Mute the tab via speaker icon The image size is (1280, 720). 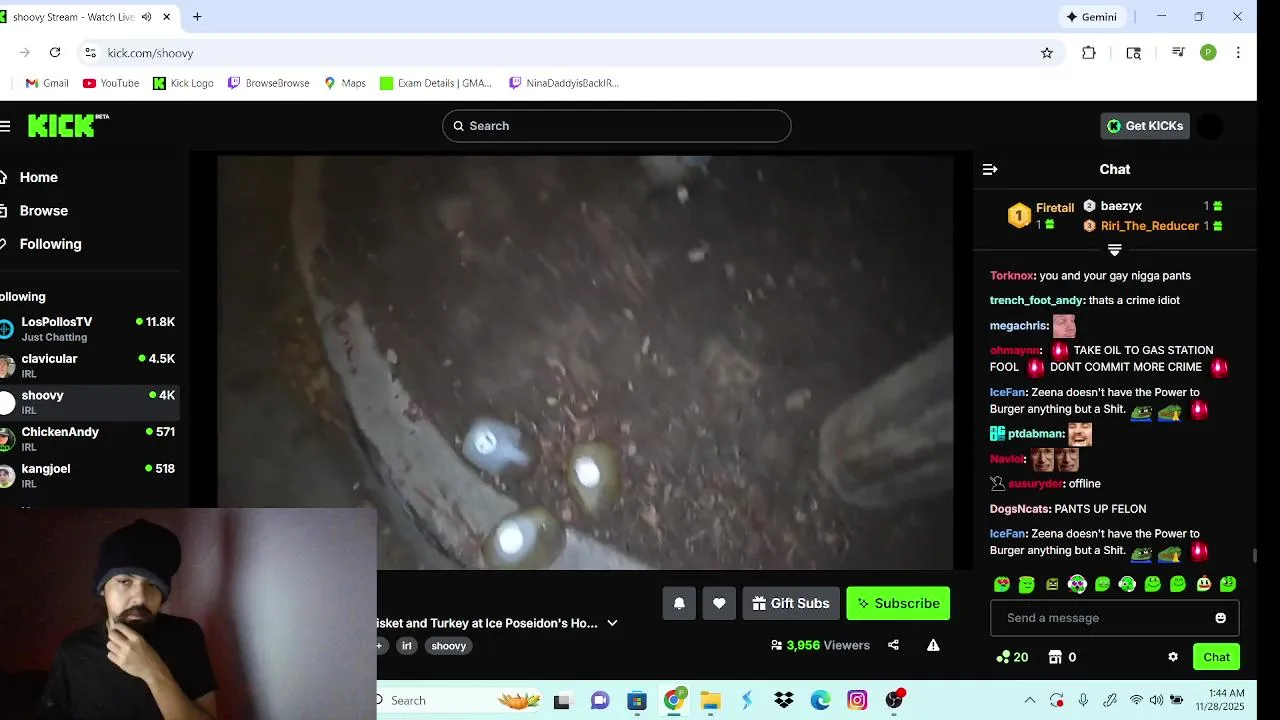147,17
